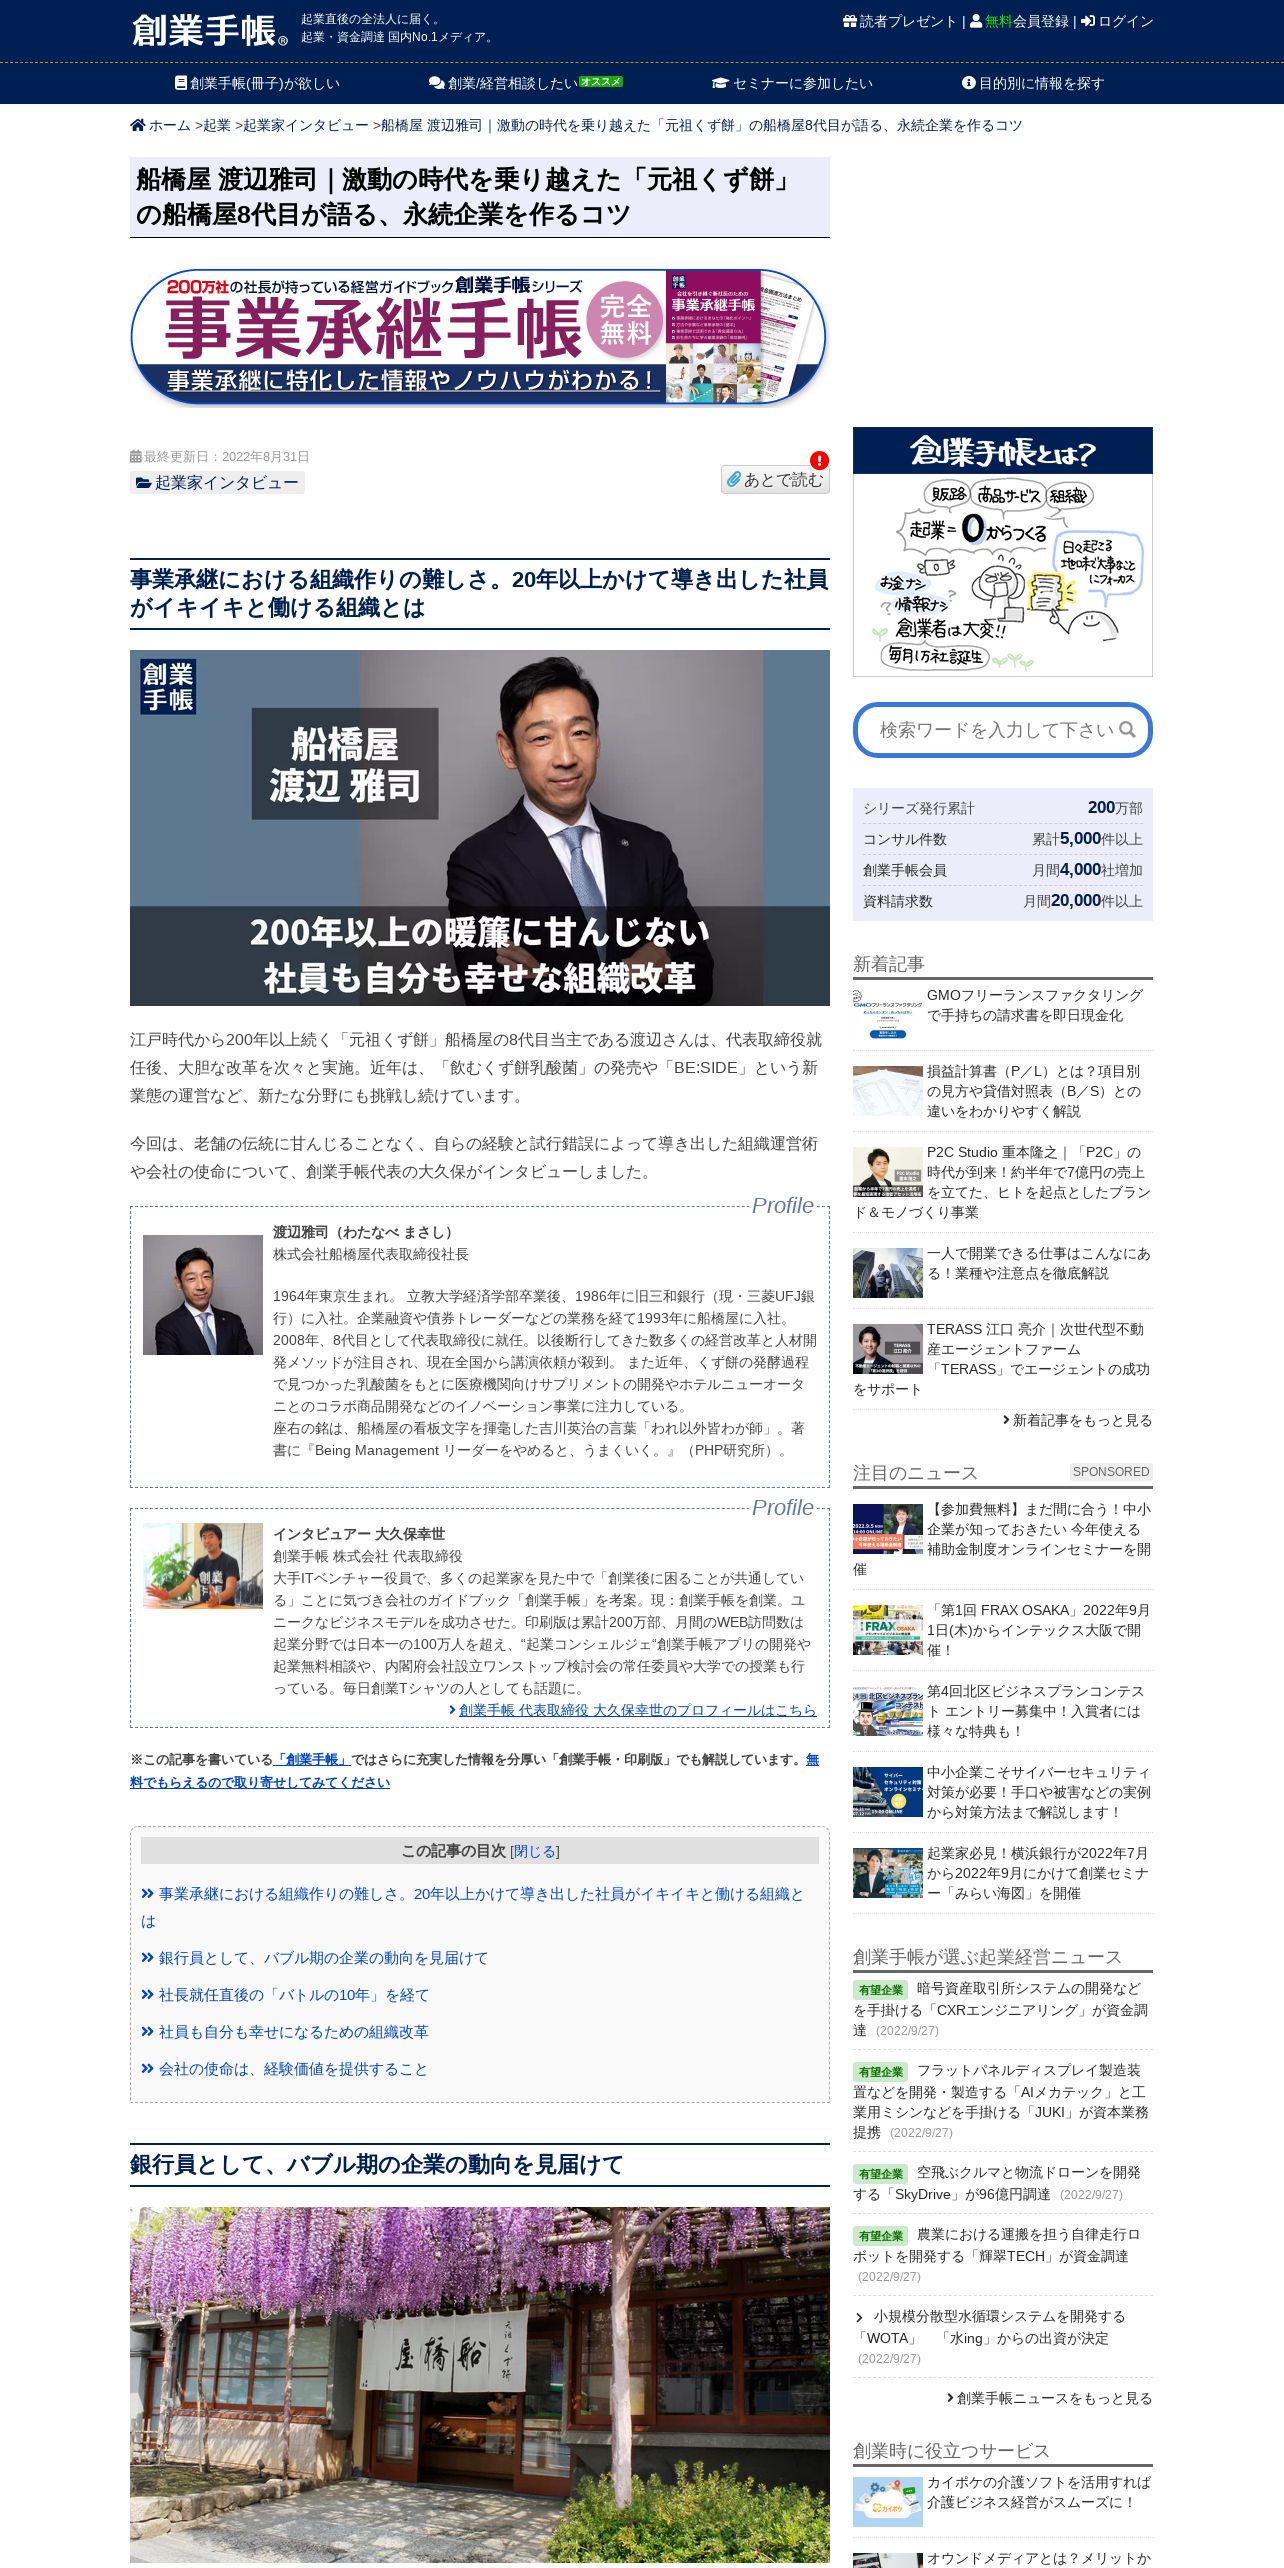The width and height of the screenshot is (1284, 2568).
Task: Open the GMOフリーランスファクタリング article
Action: 1035,1005
